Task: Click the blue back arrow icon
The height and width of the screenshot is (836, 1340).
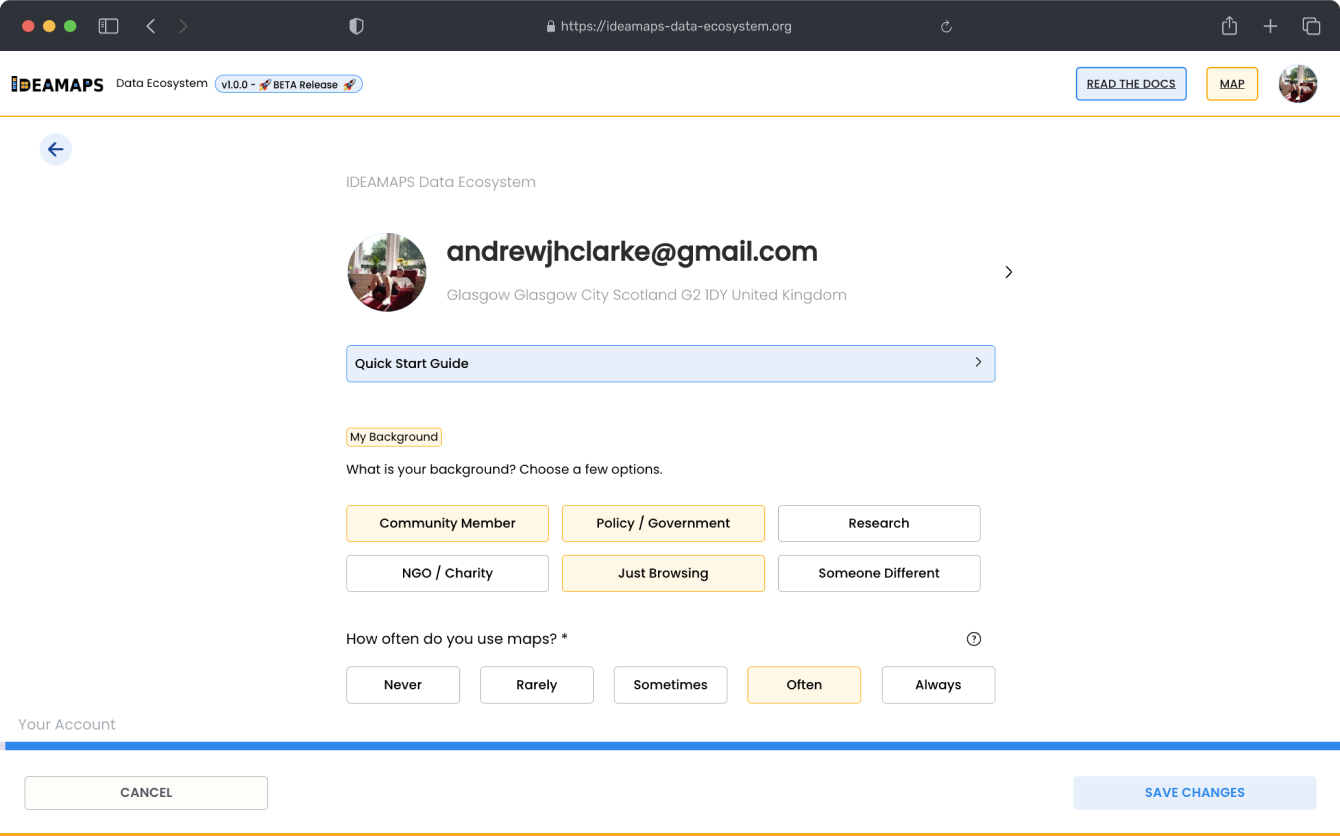Action: pos(56,150)
